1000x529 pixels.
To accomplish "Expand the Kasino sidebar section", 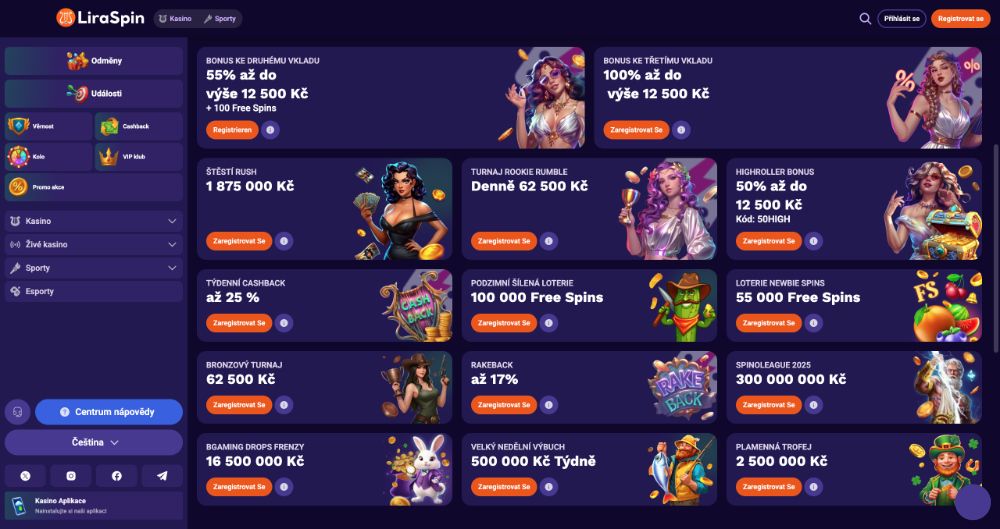I will tap(94, 221).
